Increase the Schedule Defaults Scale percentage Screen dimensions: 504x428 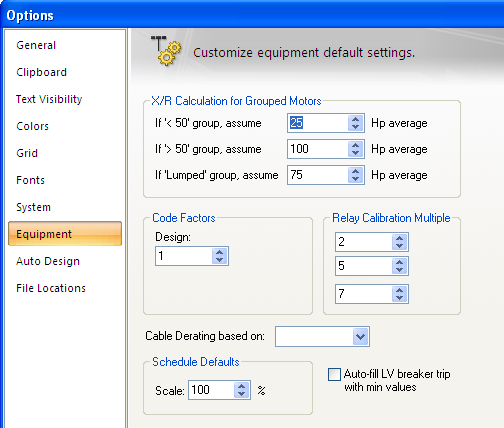point(241,386)
